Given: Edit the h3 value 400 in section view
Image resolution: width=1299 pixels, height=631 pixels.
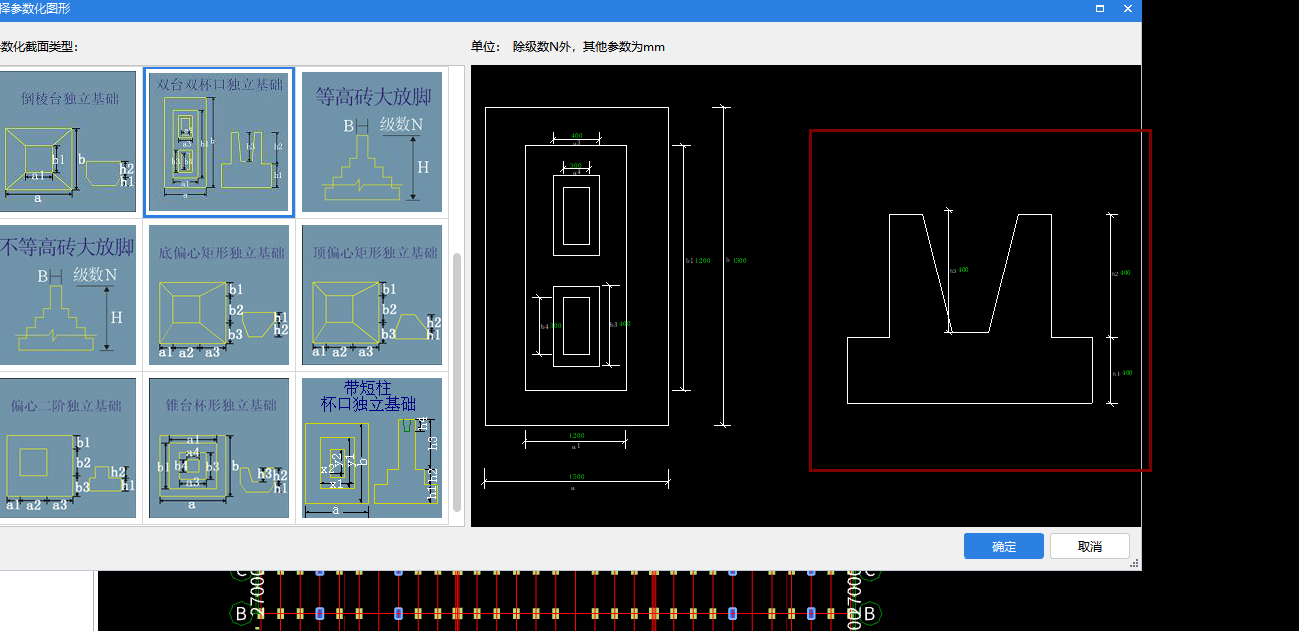Looking at the screenshot, I should [963, 270].
